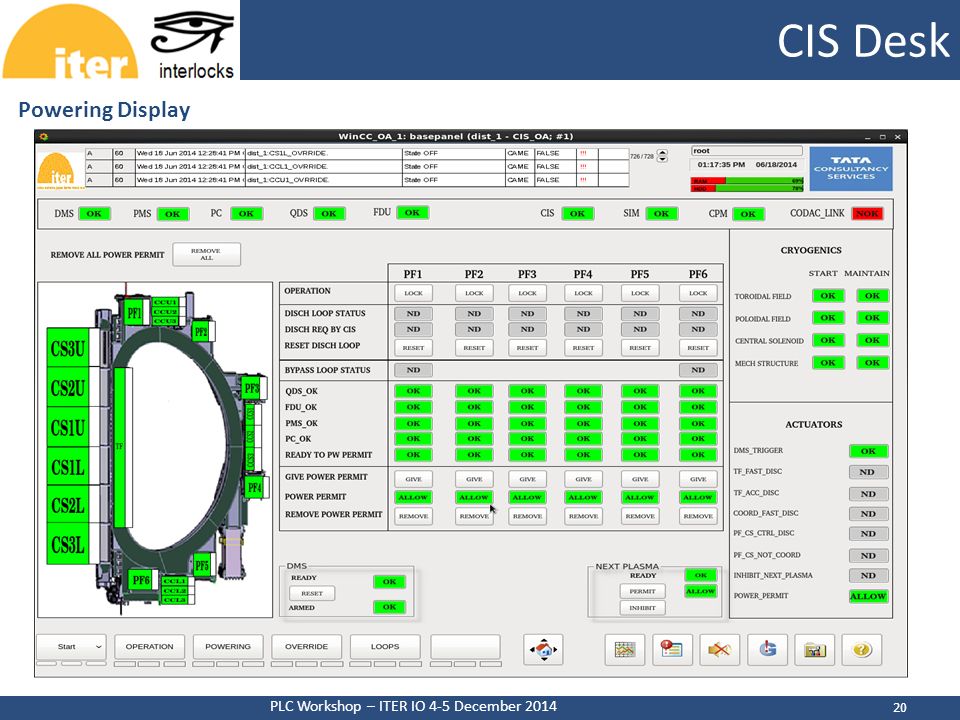This screenshot has height=720, width=960.
Task: Click the ITER logo inside the panel
Action: pos(61,170)
